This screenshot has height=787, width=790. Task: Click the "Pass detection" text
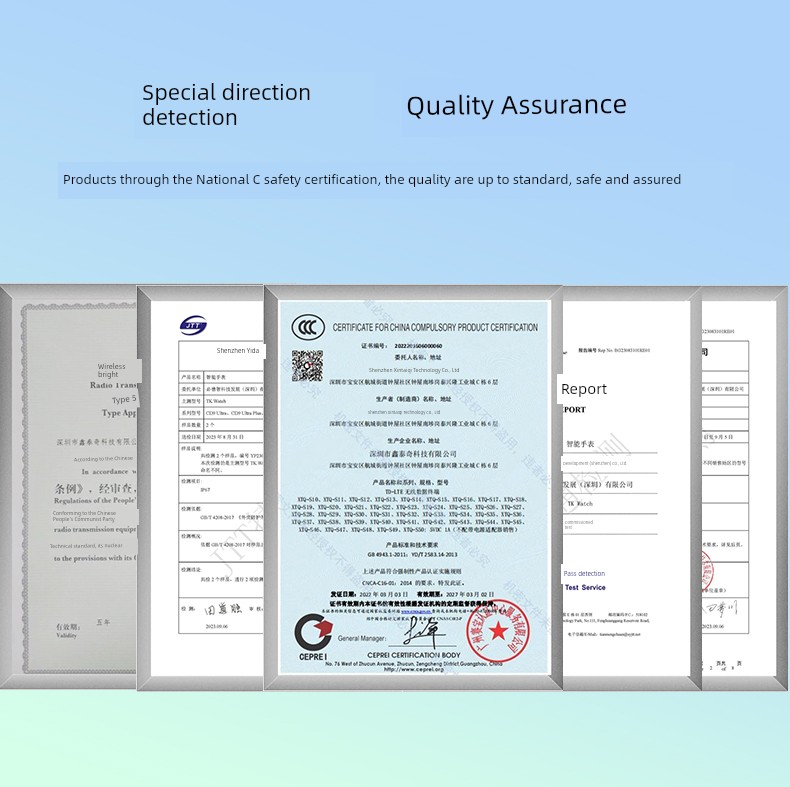coord(584,573)
